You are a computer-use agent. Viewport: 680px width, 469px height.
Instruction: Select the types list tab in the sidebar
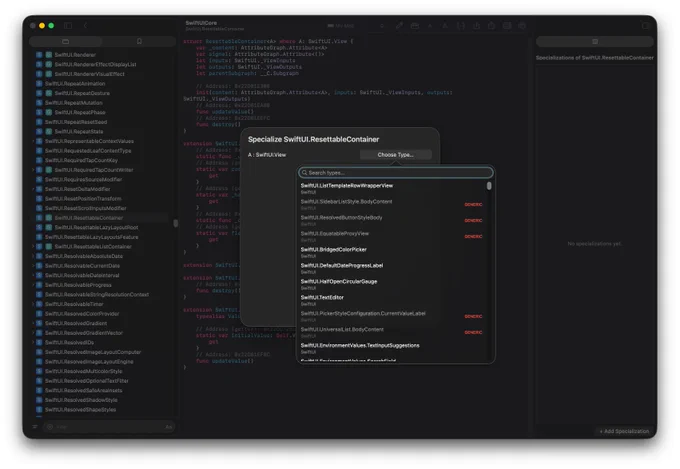(x=65, y=41)
